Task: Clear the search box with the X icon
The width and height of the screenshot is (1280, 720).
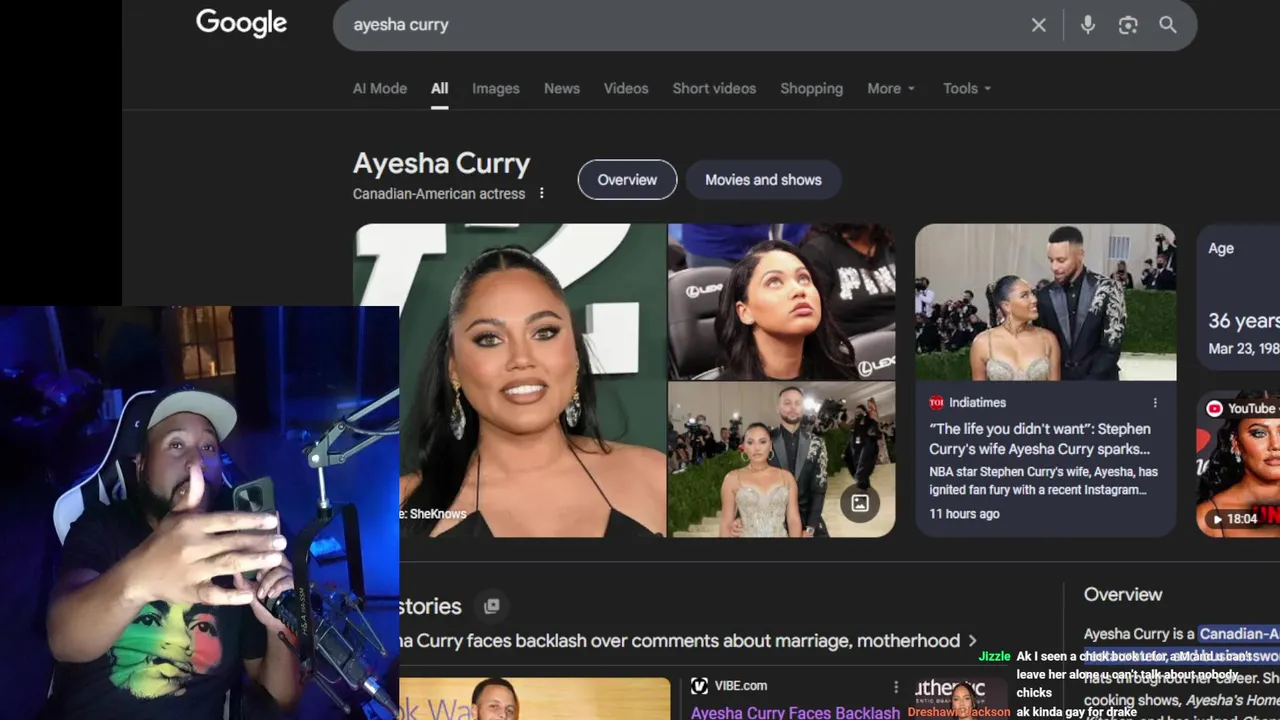Action: point(1039,25)
